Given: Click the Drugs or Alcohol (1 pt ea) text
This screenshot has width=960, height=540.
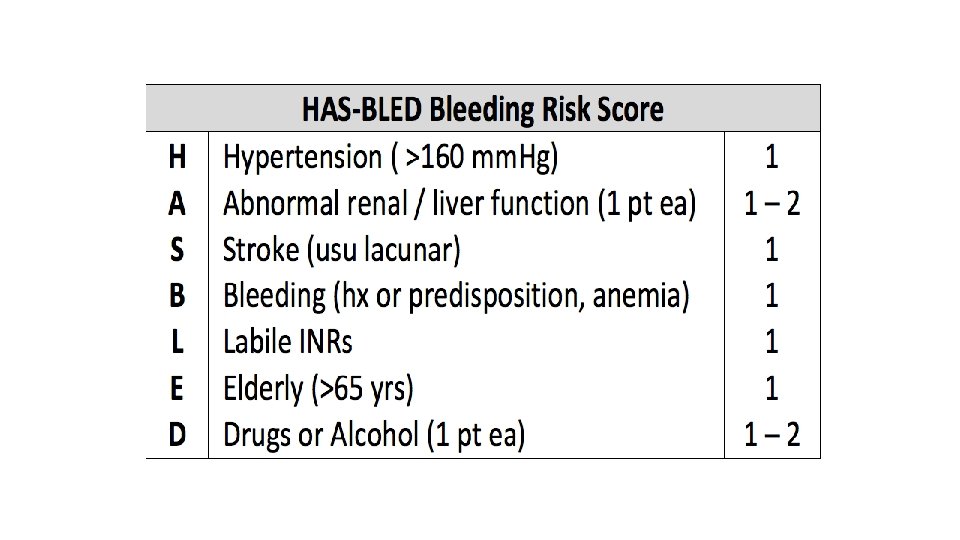Looking at the screenshot, I should (x=374, y=436).
